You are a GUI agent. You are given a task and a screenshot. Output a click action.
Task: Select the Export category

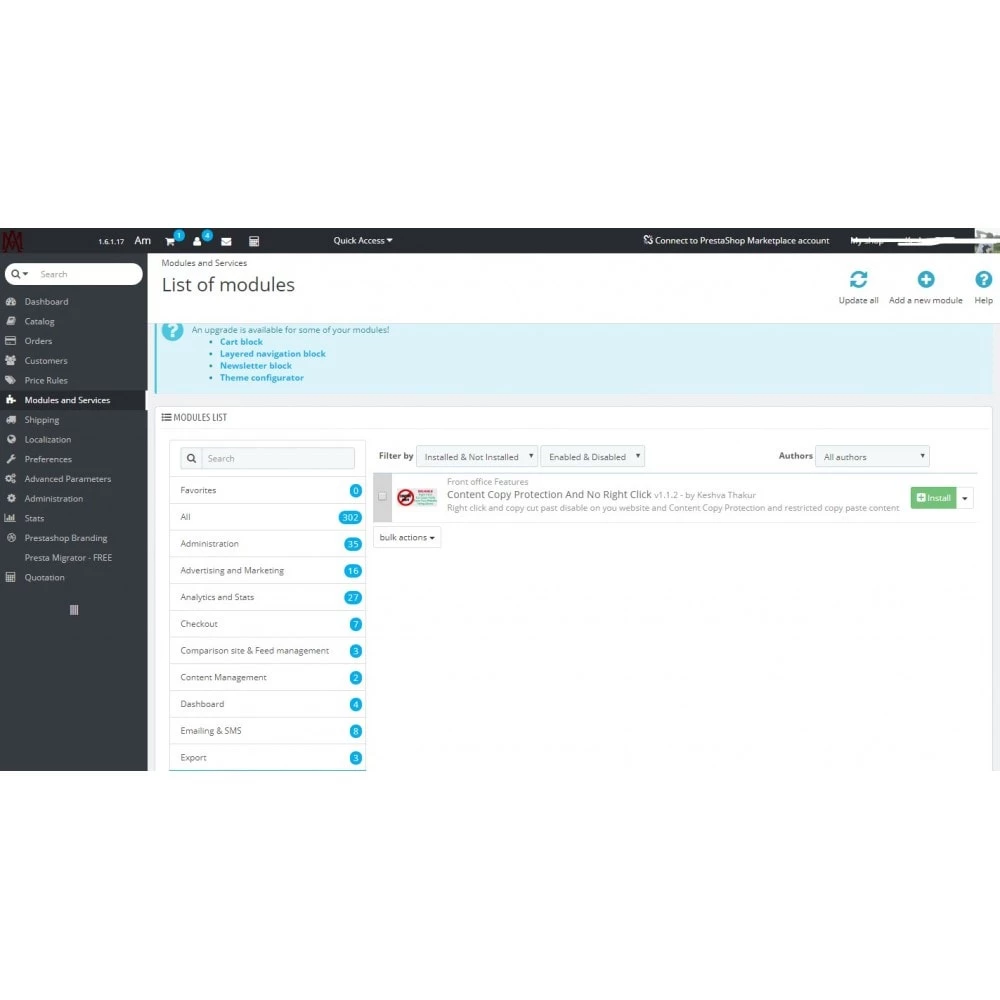[x=267, y=758]
